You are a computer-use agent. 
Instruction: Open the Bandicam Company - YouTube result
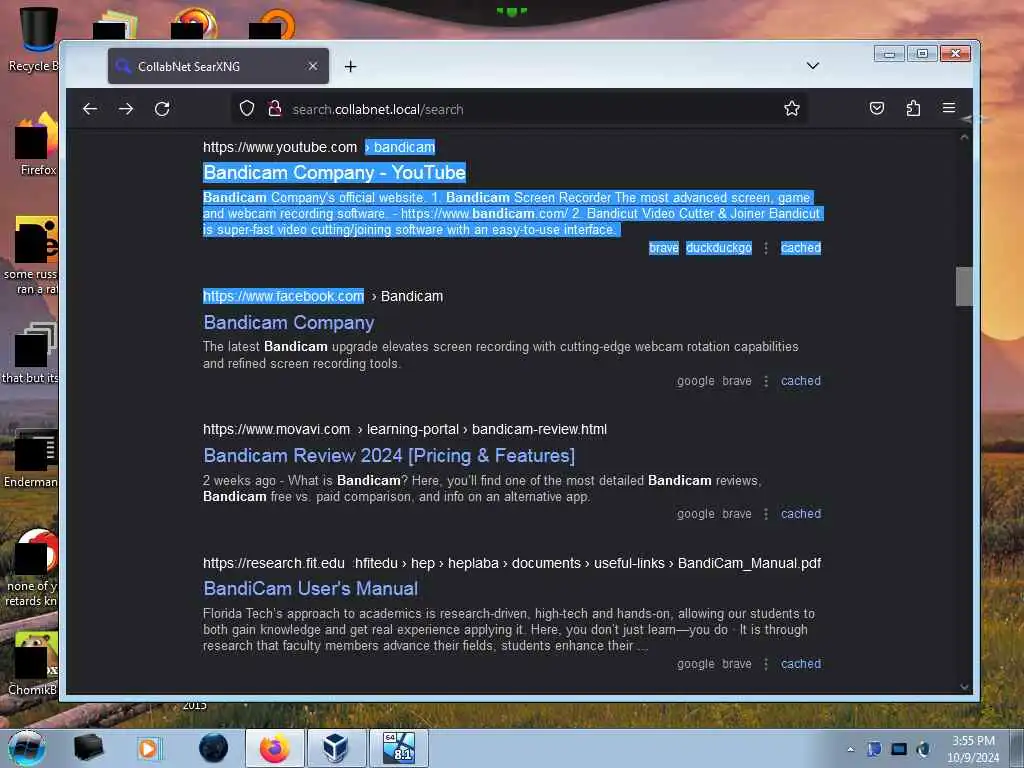coord(334,172)
